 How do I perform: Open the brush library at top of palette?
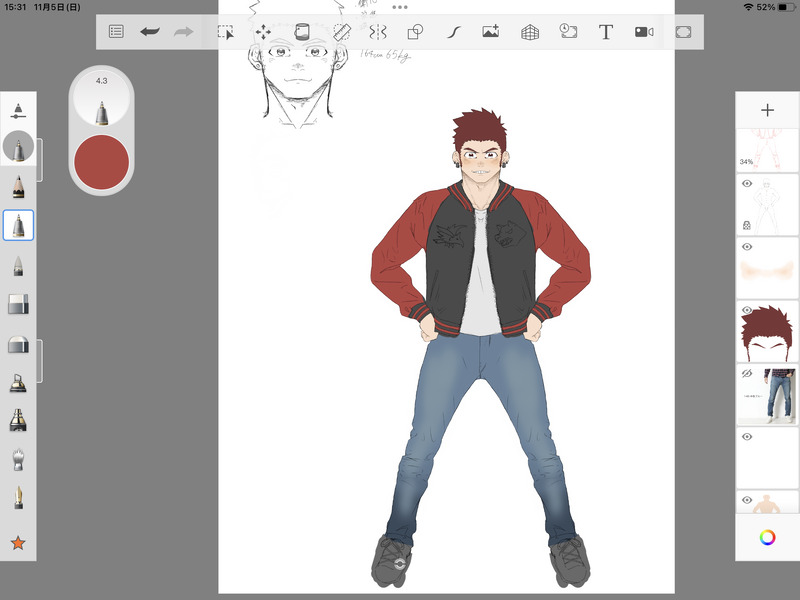point(18,112)
